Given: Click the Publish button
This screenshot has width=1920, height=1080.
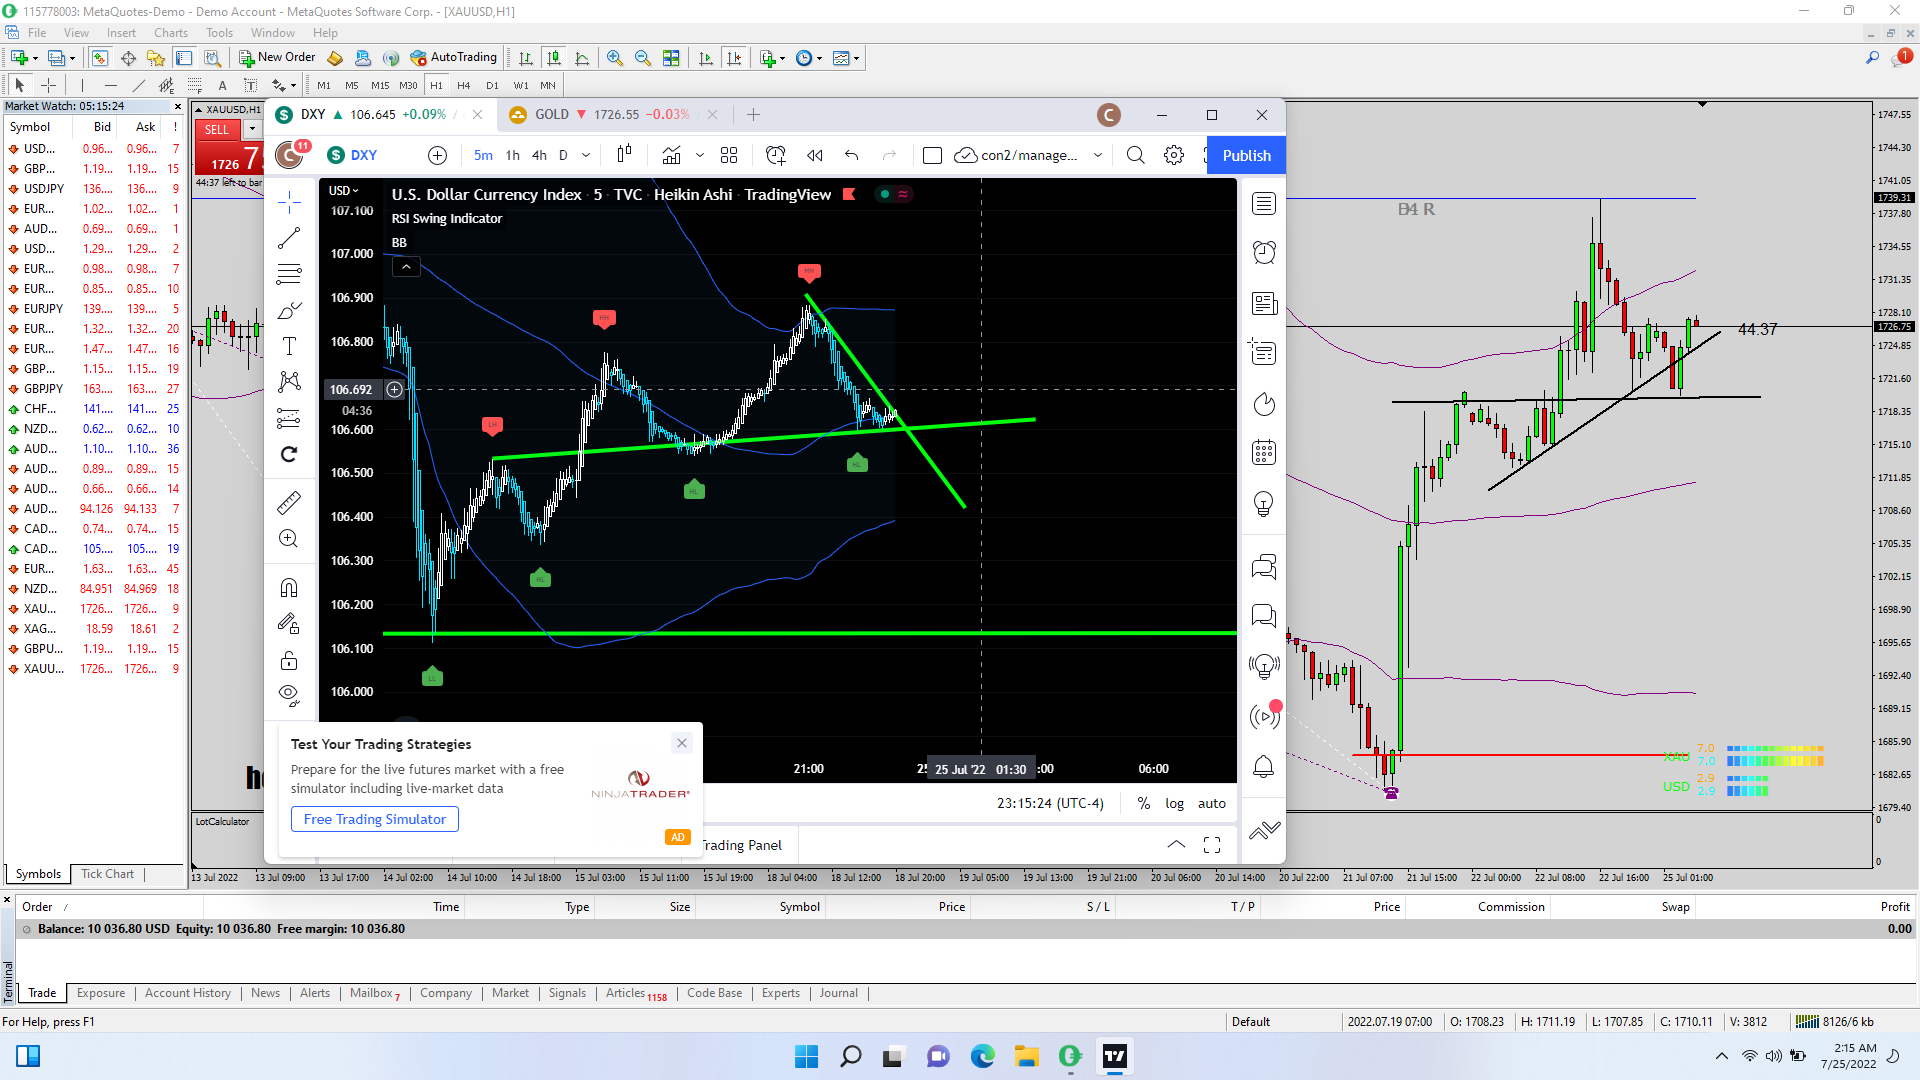Looking at the screenshot, I should [1246, 155].
